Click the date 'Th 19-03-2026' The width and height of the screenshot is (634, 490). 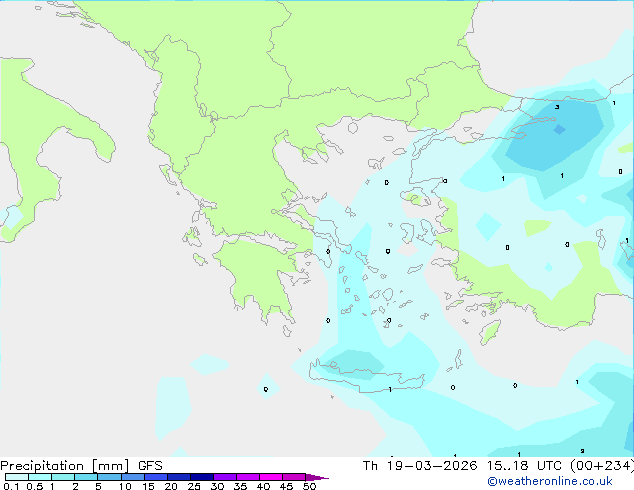420,466
